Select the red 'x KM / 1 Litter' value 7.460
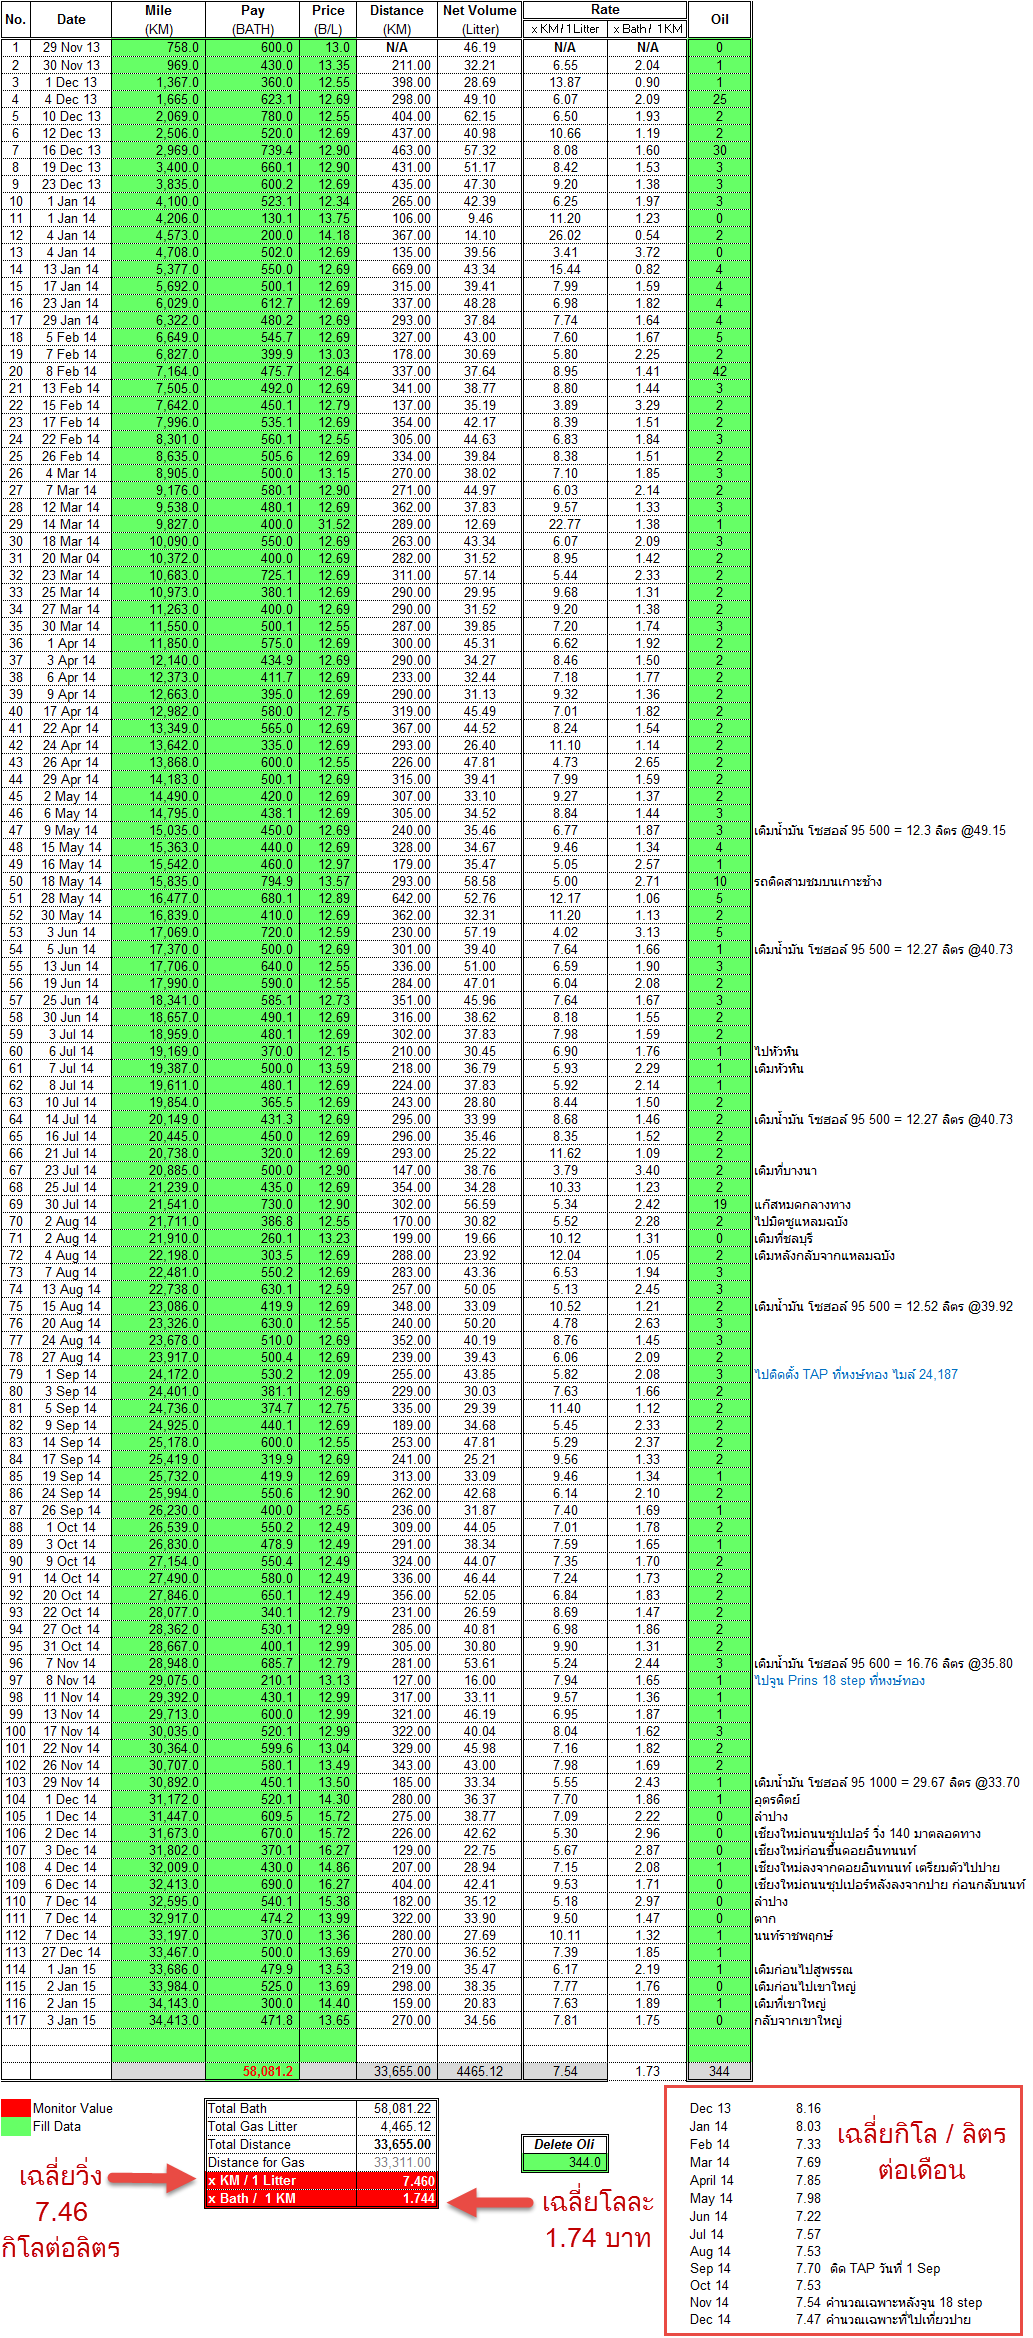1033x2338 pixels. 397,2180
